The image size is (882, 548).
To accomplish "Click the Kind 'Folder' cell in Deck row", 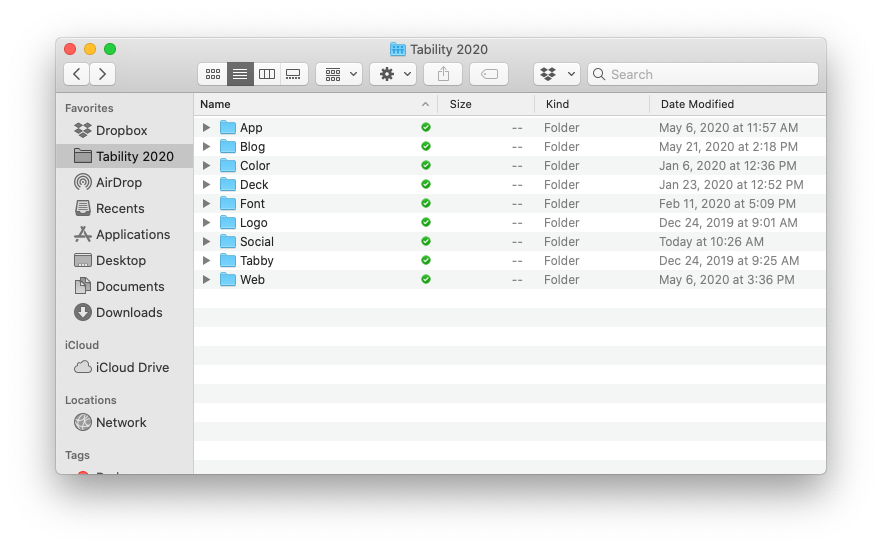I will point(561,185).
